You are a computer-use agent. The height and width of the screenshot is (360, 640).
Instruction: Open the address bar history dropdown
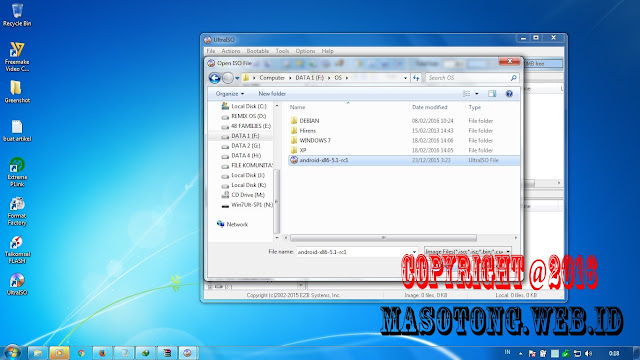tap(405, 78)
